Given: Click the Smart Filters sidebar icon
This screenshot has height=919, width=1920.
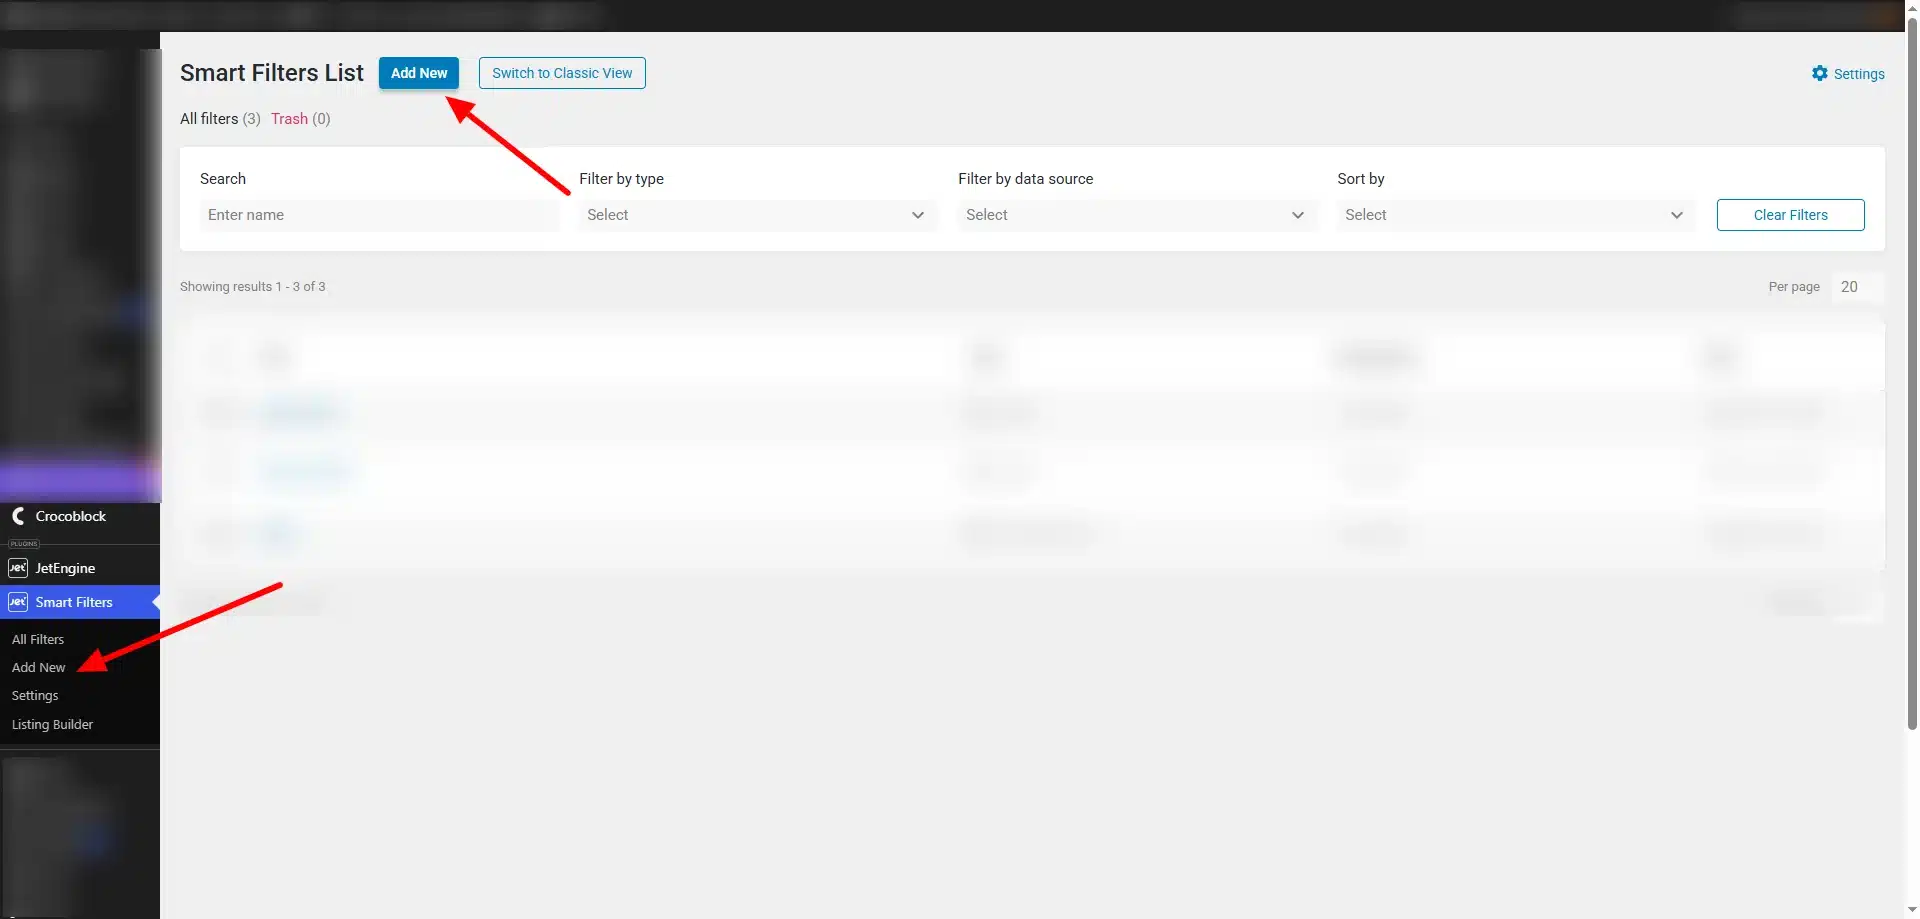Looking at the screenshot, I should pyautogui.click(x=18, y=602).
